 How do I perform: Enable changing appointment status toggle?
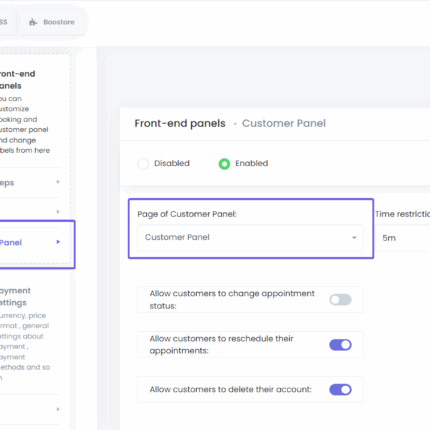[x=340, y=300]
